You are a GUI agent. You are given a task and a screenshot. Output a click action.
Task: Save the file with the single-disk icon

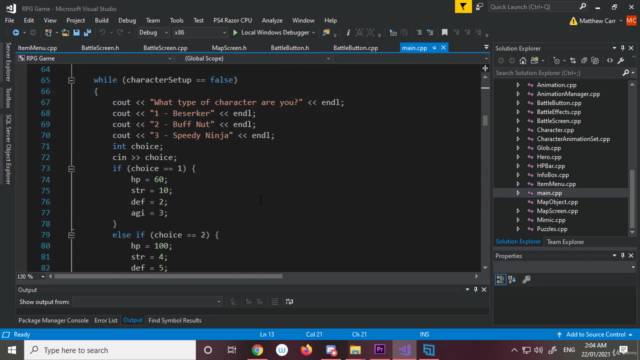pyautogui.click(x=76, y=33)
